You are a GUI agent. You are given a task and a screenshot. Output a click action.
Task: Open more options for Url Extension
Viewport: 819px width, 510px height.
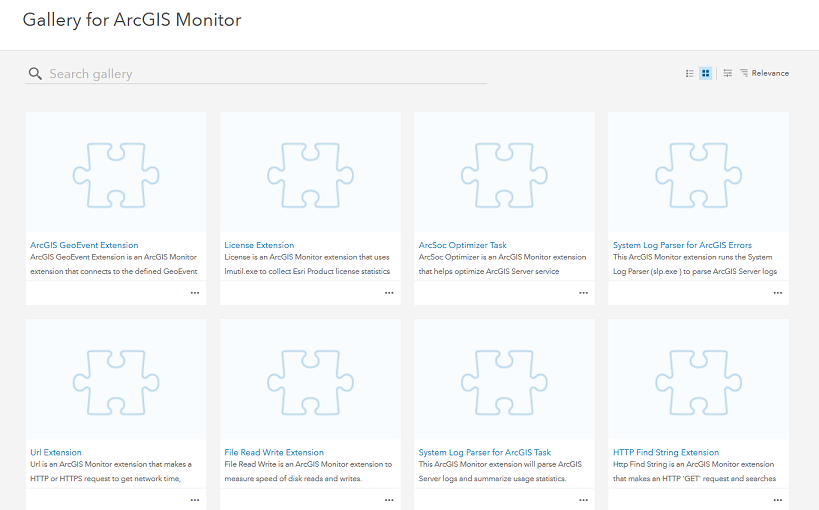[x=195, y=501]
